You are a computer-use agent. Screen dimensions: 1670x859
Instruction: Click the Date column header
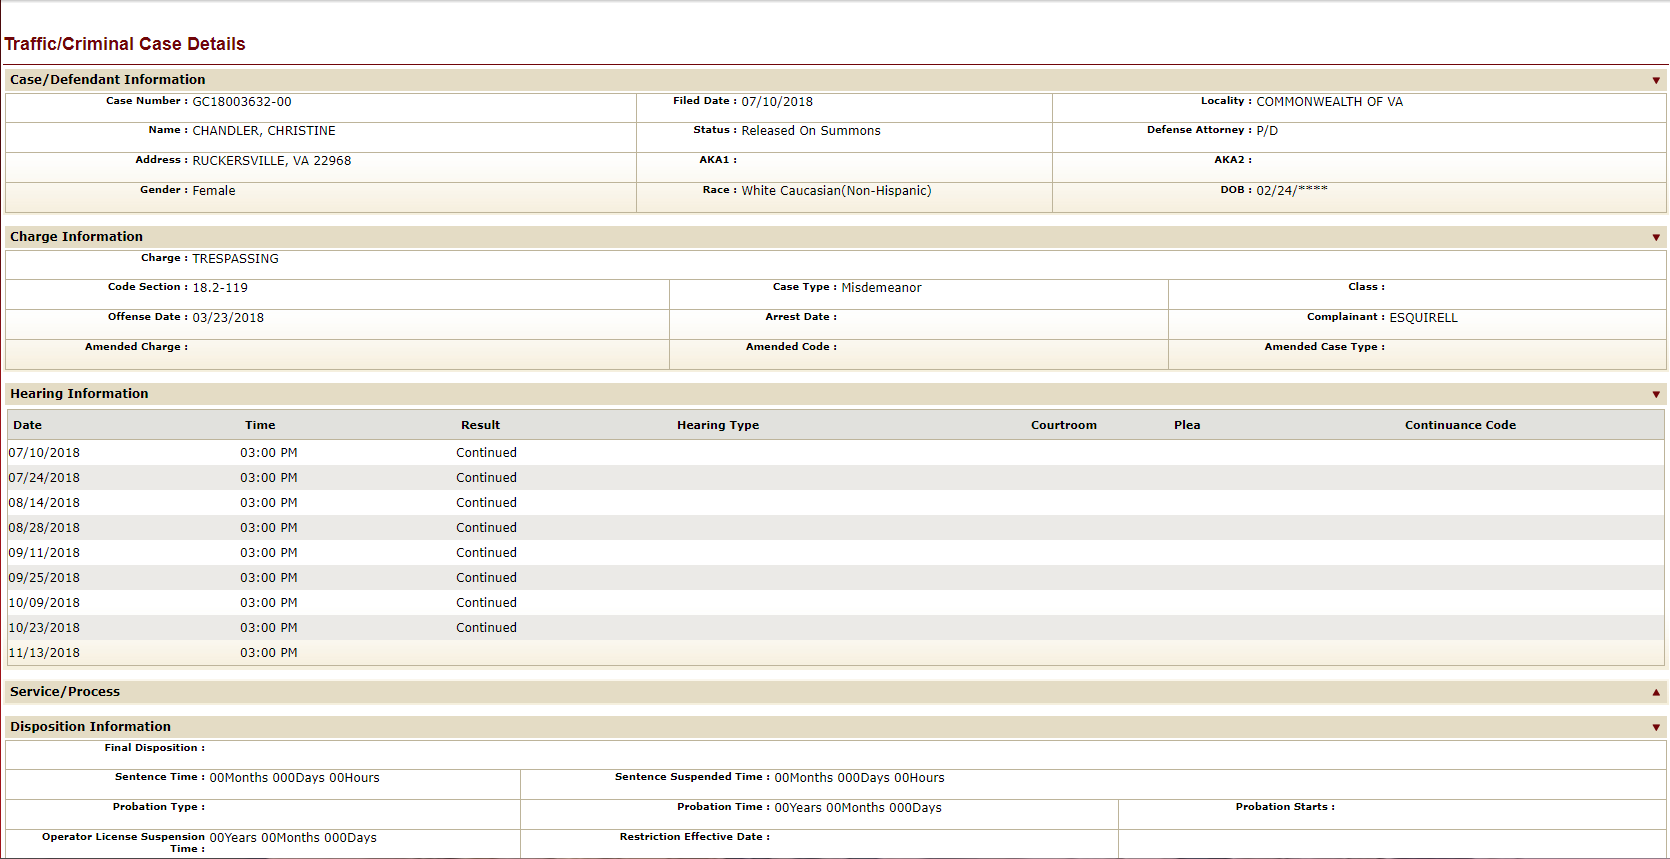coord(28,425)
